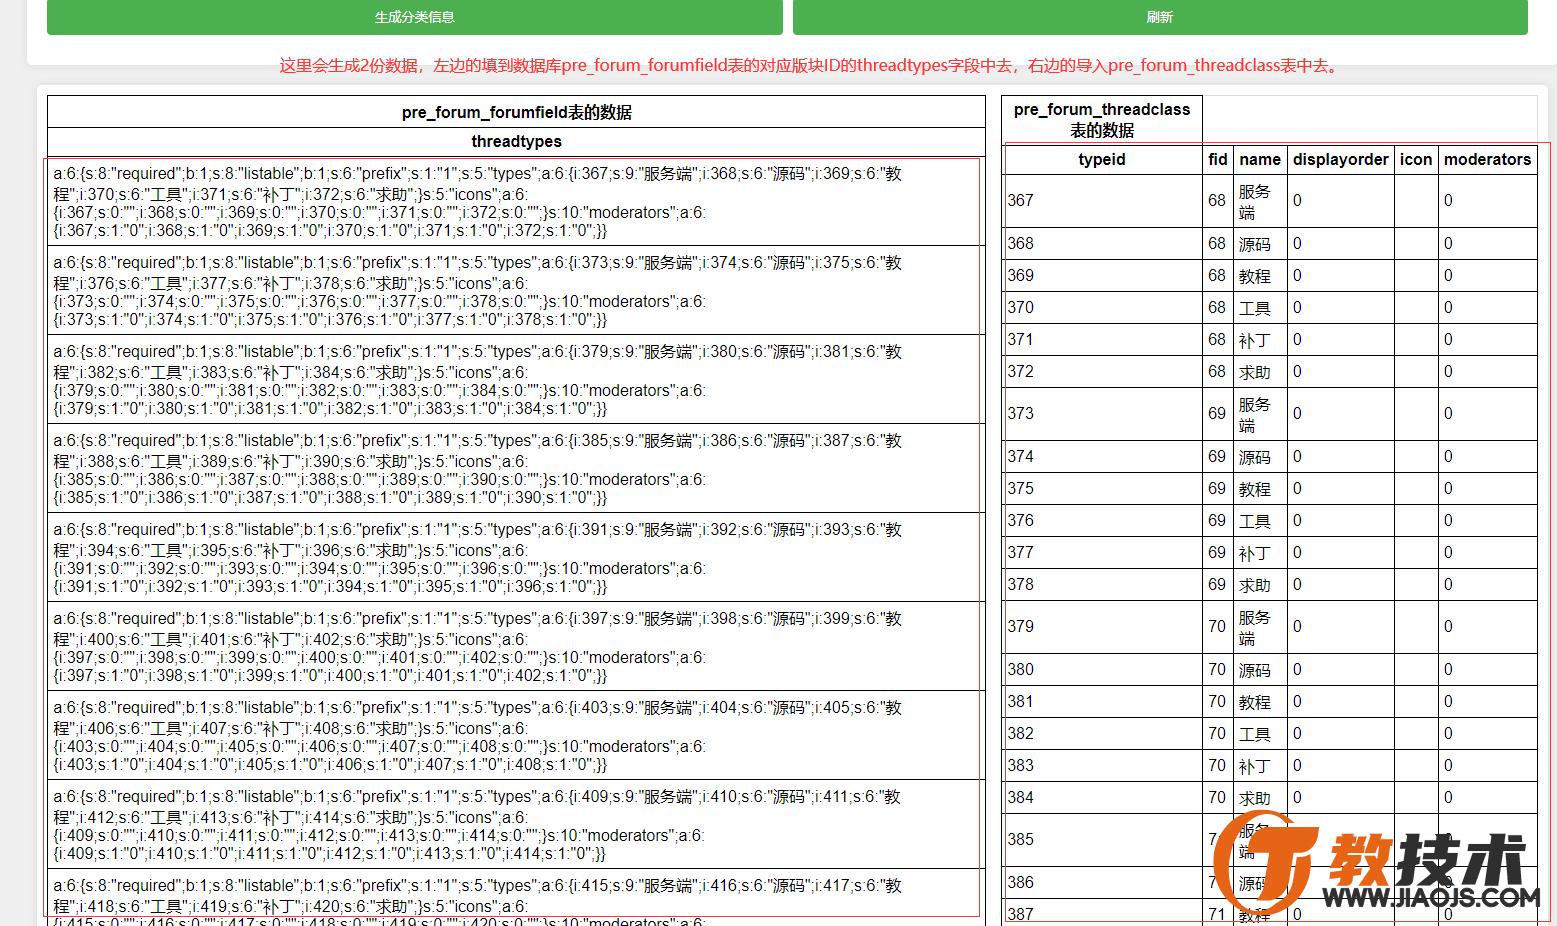Click name cell 工具 in row 376
1557x926 pixels.
tap(1260, 520)
